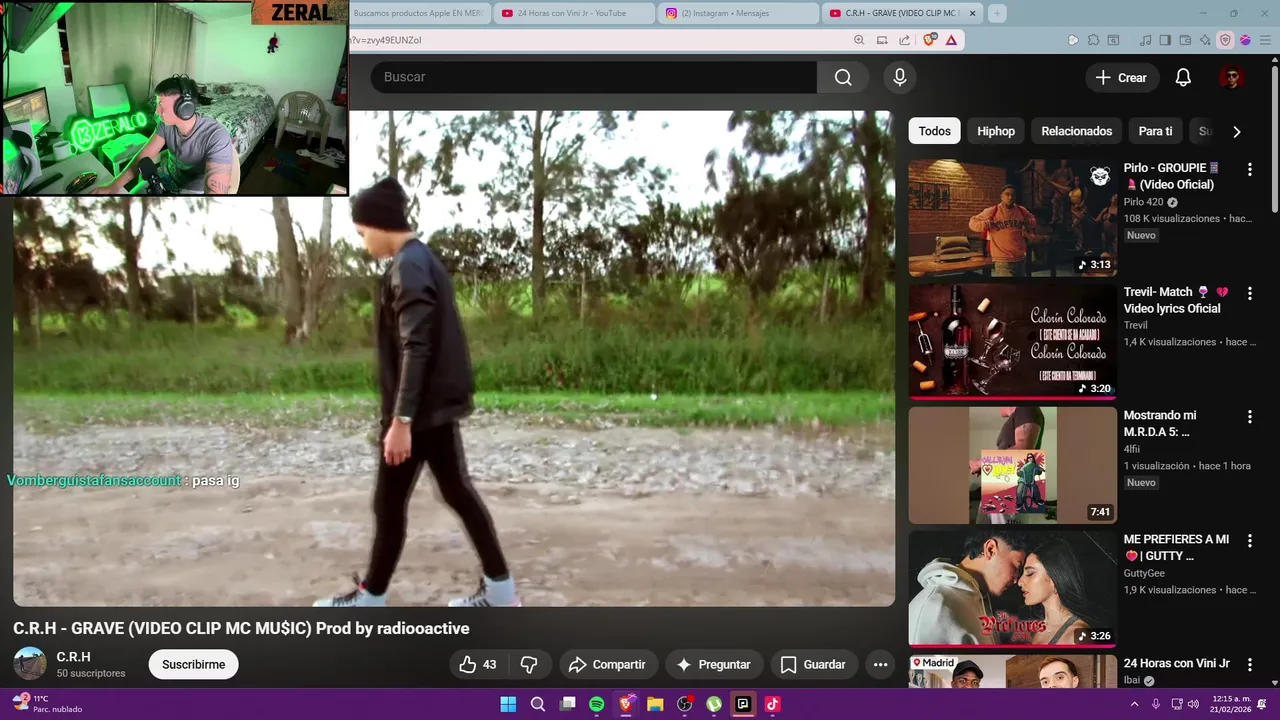Open Brave Rewards triangle icon
The height and width of the screenshot is (720, 1280).
pyautogui.click(x=951, y=40)
